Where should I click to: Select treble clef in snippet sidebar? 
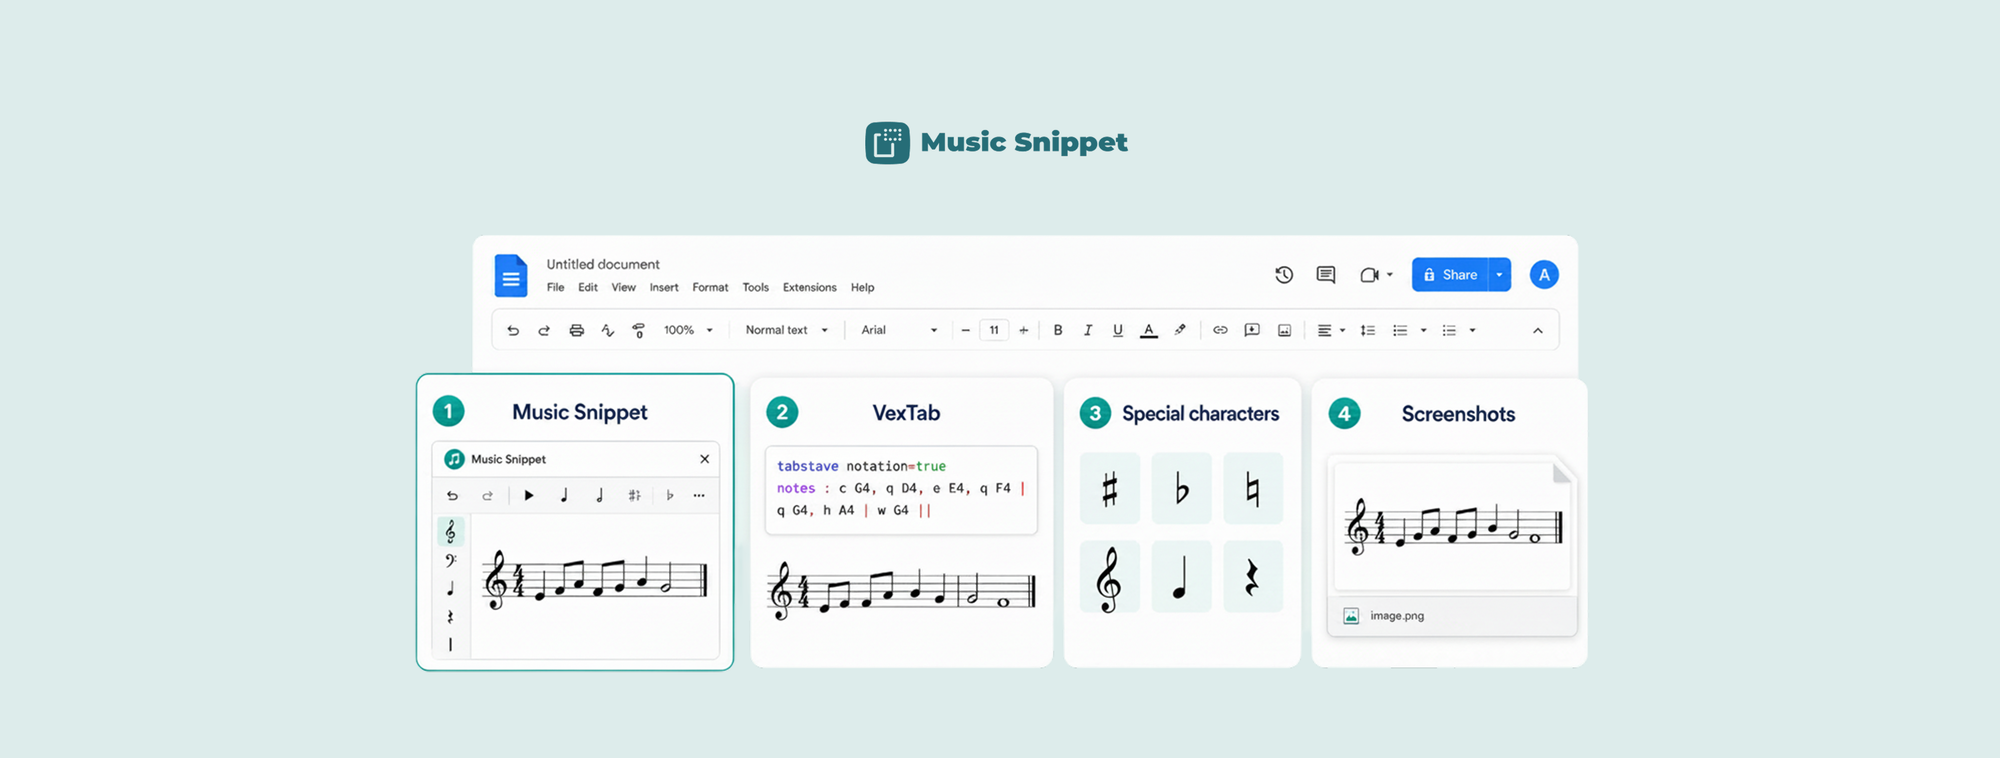[451, 532]
